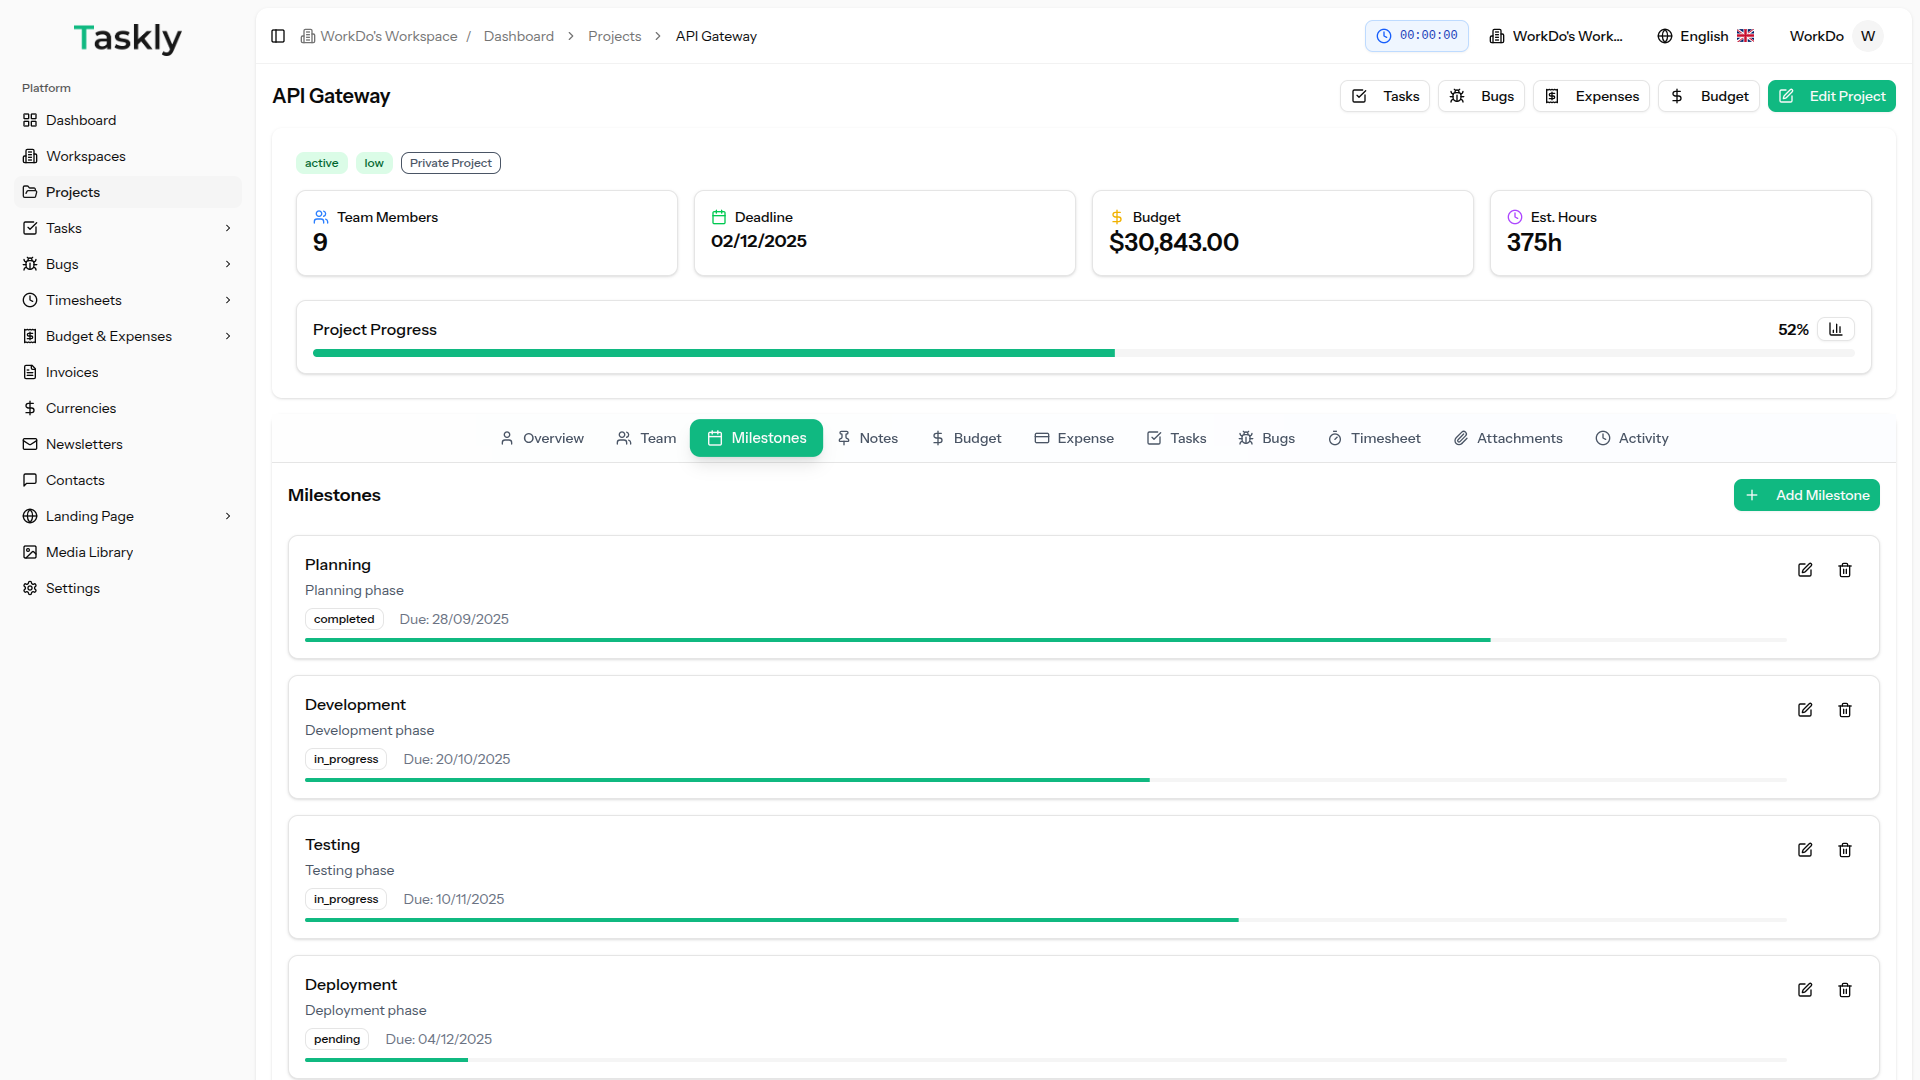Click the Invoices icon in the sidebar
1920x1080 pixels.
(x=30, y=372)
